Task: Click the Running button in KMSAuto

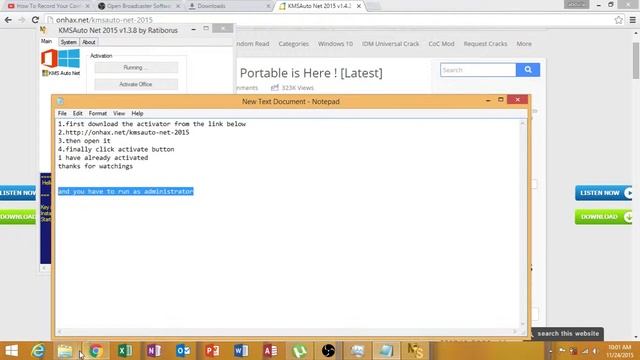Action: pyautogui.click(x=136, y=67)
